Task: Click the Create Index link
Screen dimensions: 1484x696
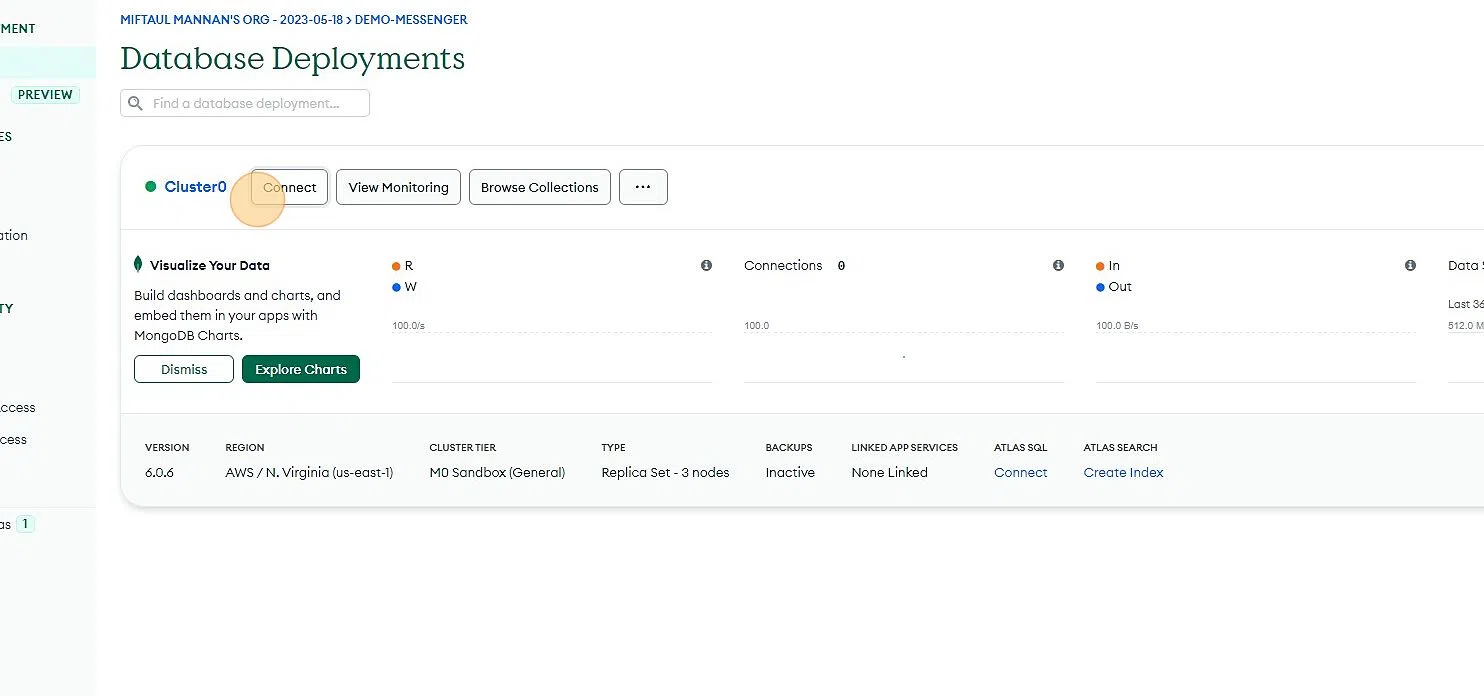Action: (1123, 472)
